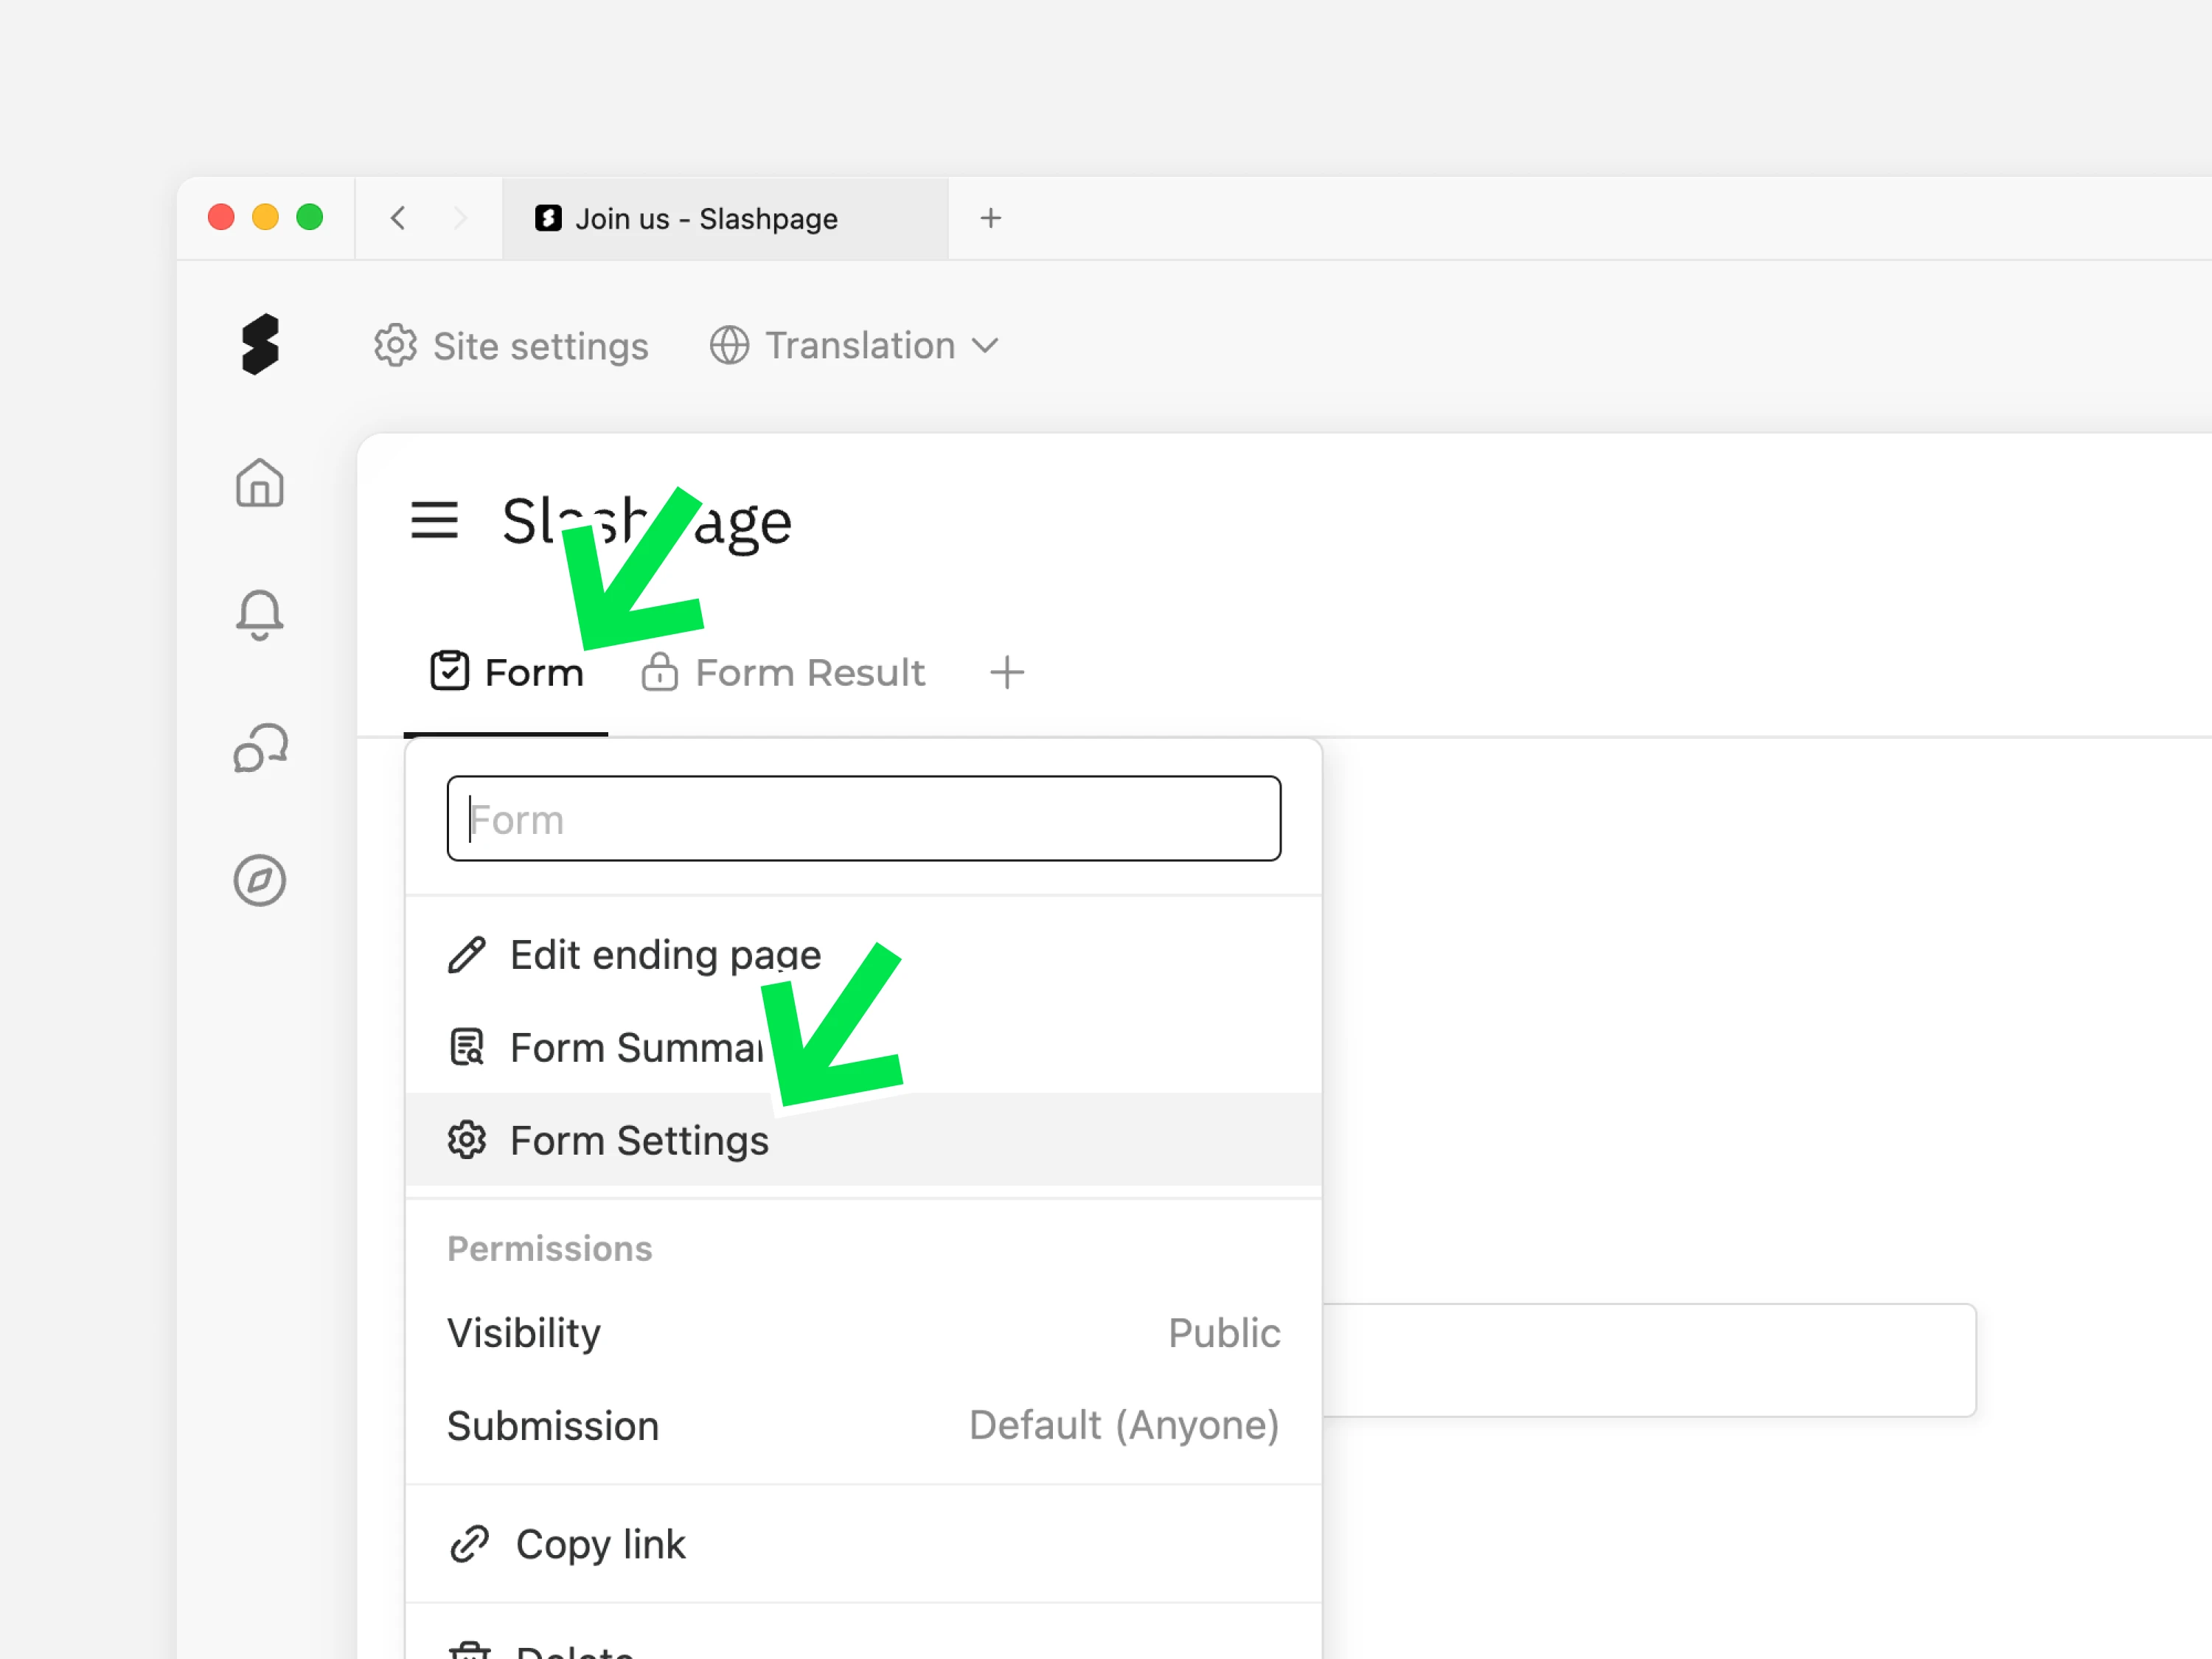Go forward with browser forward arrow
Image resolution: width=2212 pixels, height=1659 pixels.
coord(460,218)
